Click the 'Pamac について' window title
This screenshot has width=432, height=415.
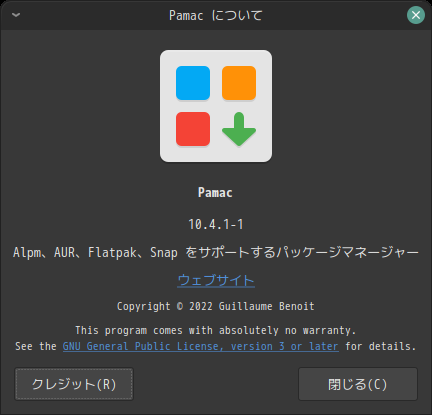(x=216, y=15)
